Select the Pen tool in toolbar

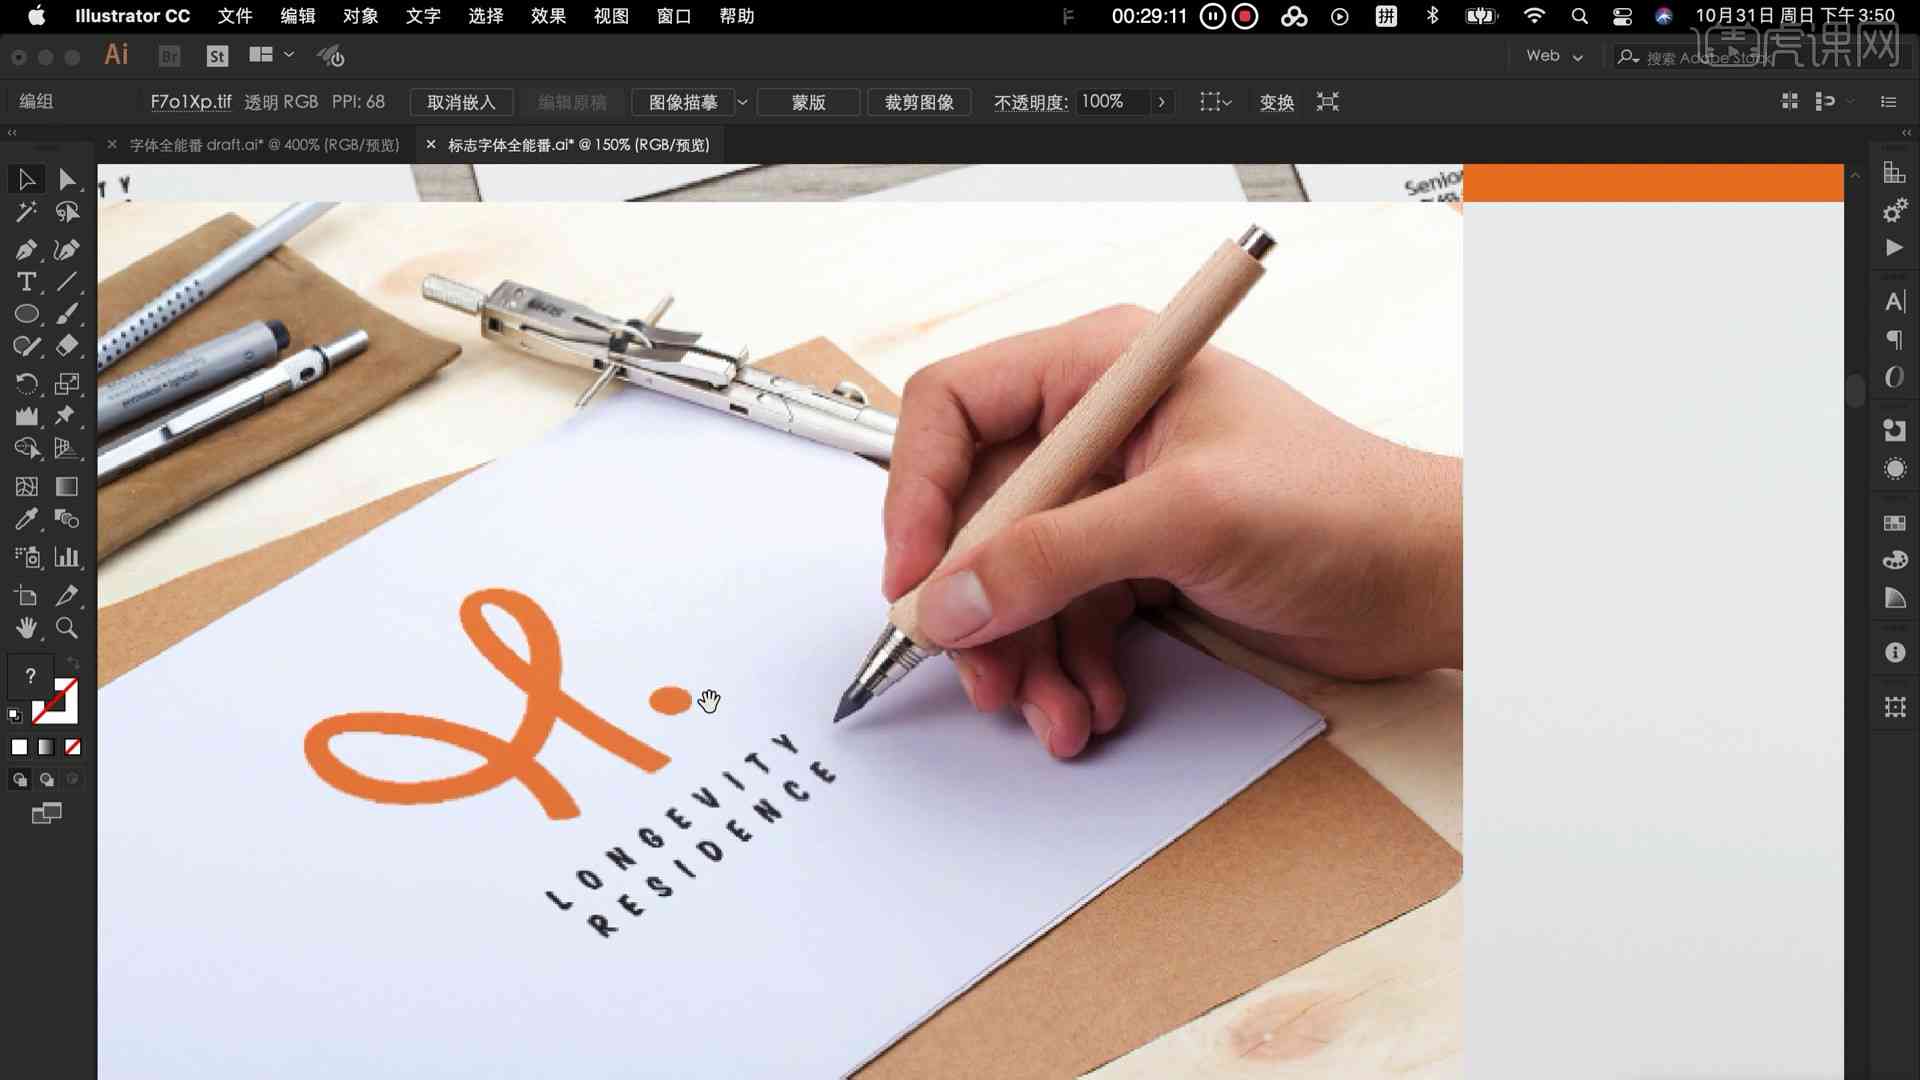point(25,249)
